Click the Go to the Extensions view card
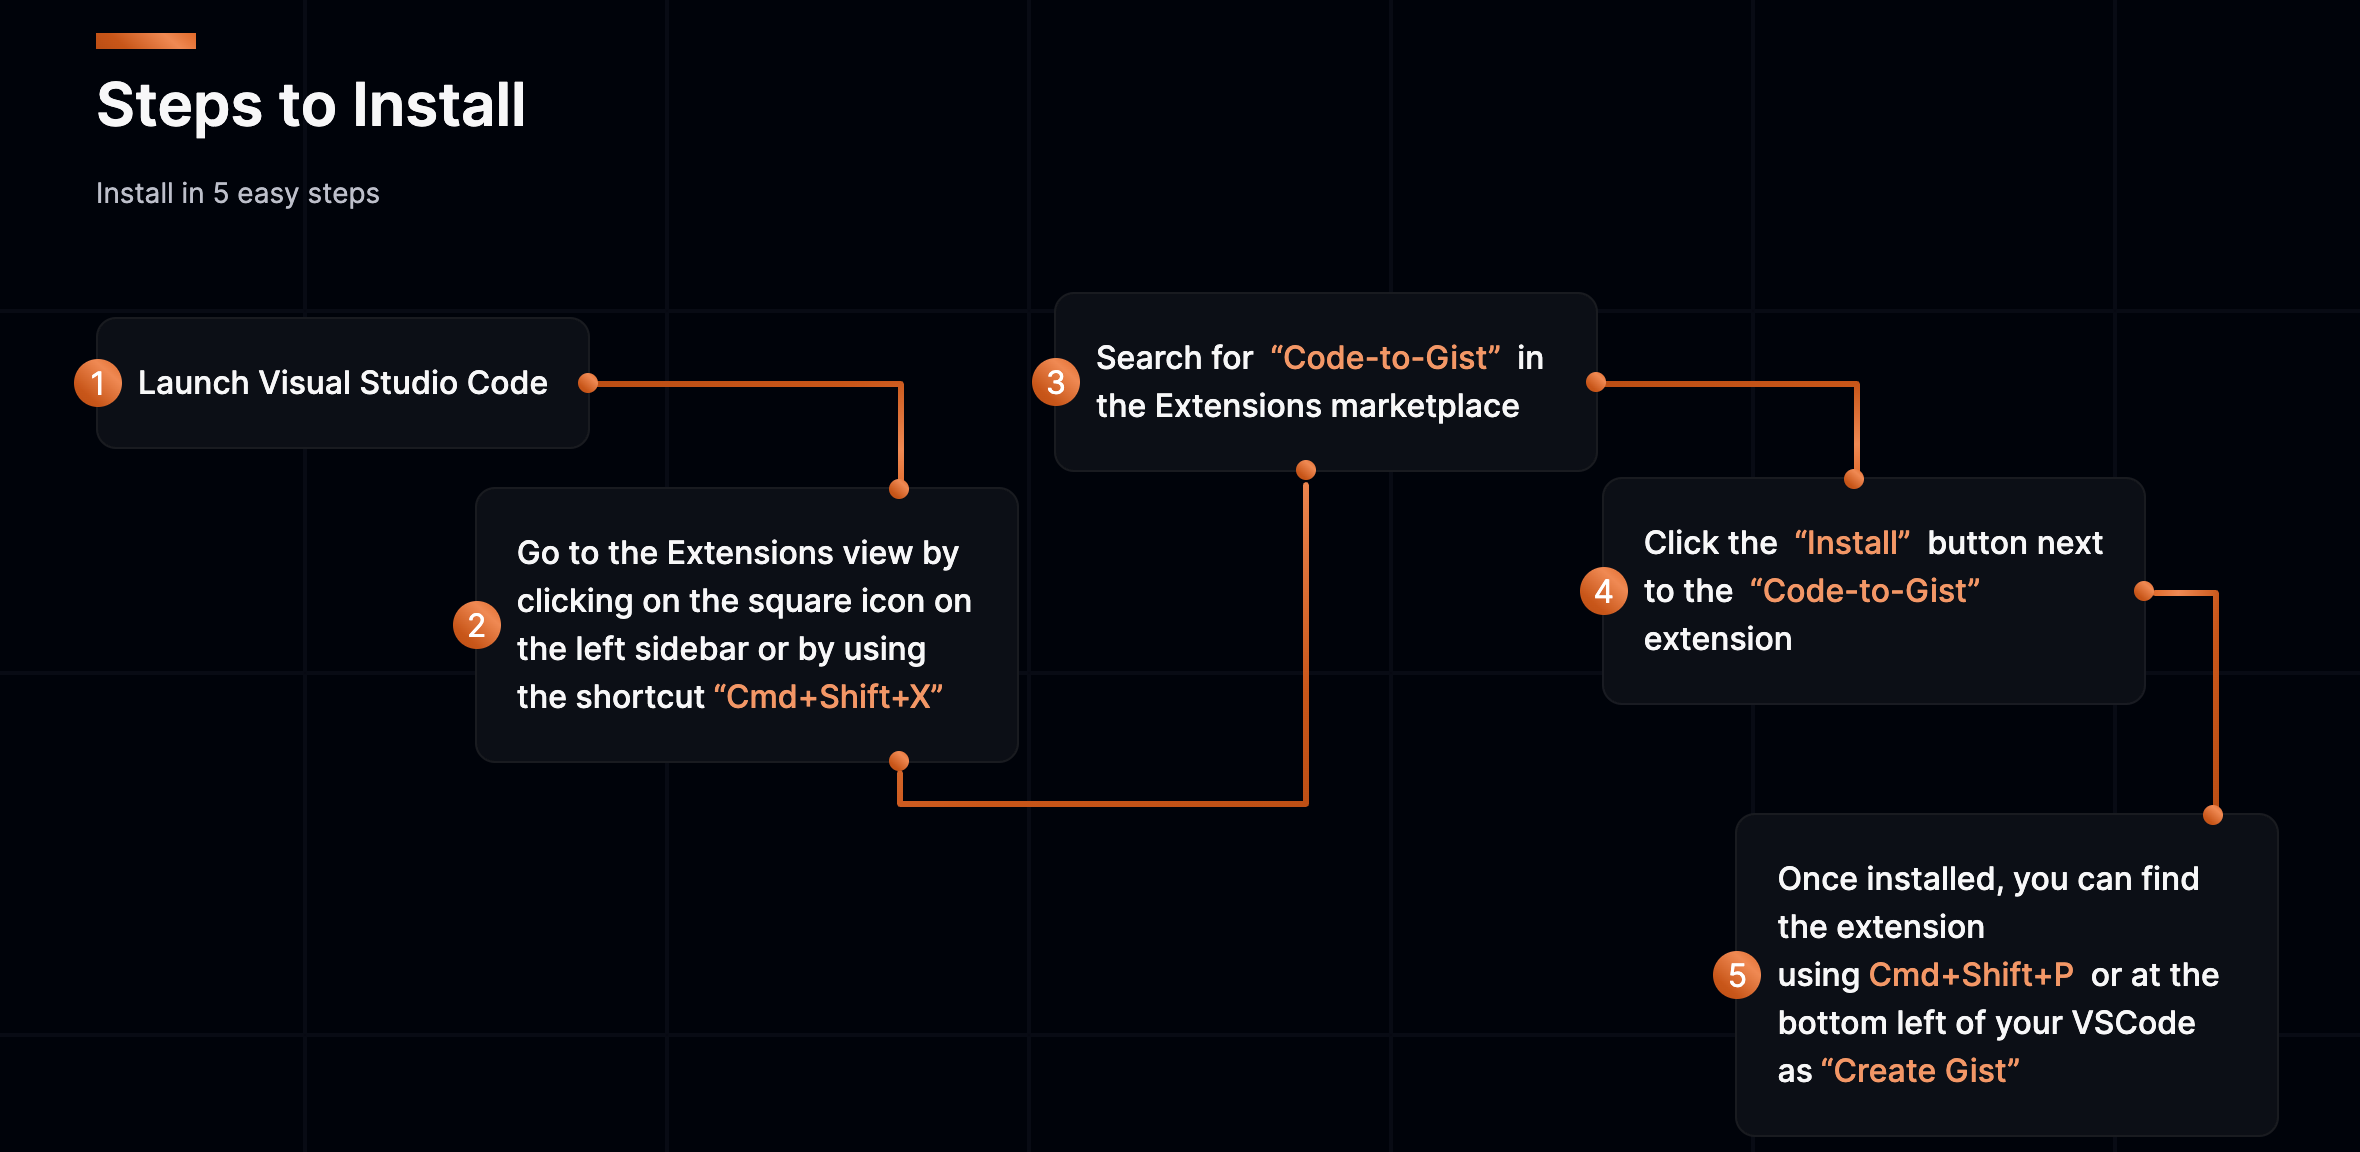Screen dimensions: 2360x1152 tap(746, 625)
